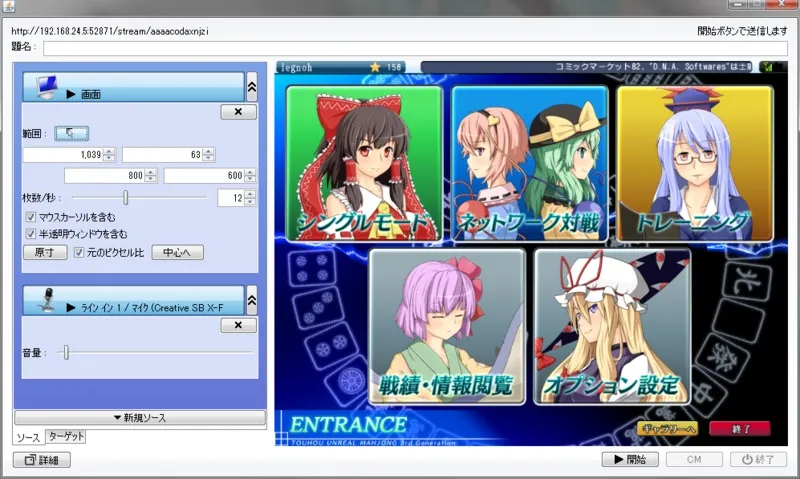Viewport: 800px width, 479px height.
Task: Select the ソース tab
Action: pos(28,438)
